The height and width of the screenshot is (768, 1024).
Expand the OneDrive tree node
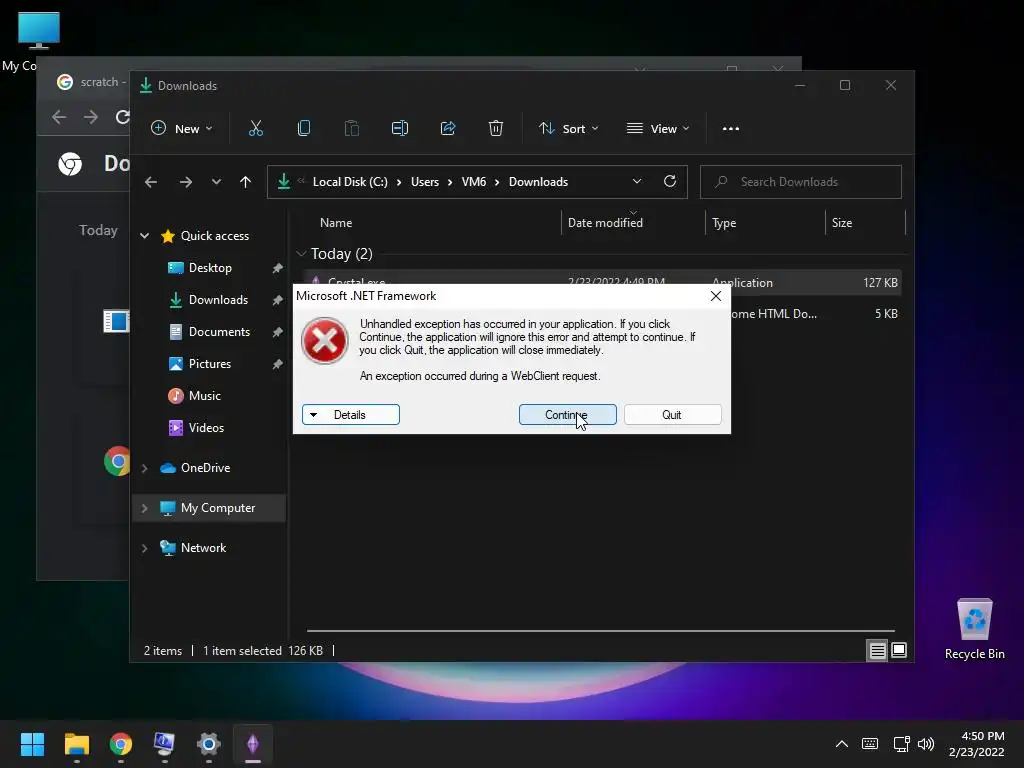(144, 468)
